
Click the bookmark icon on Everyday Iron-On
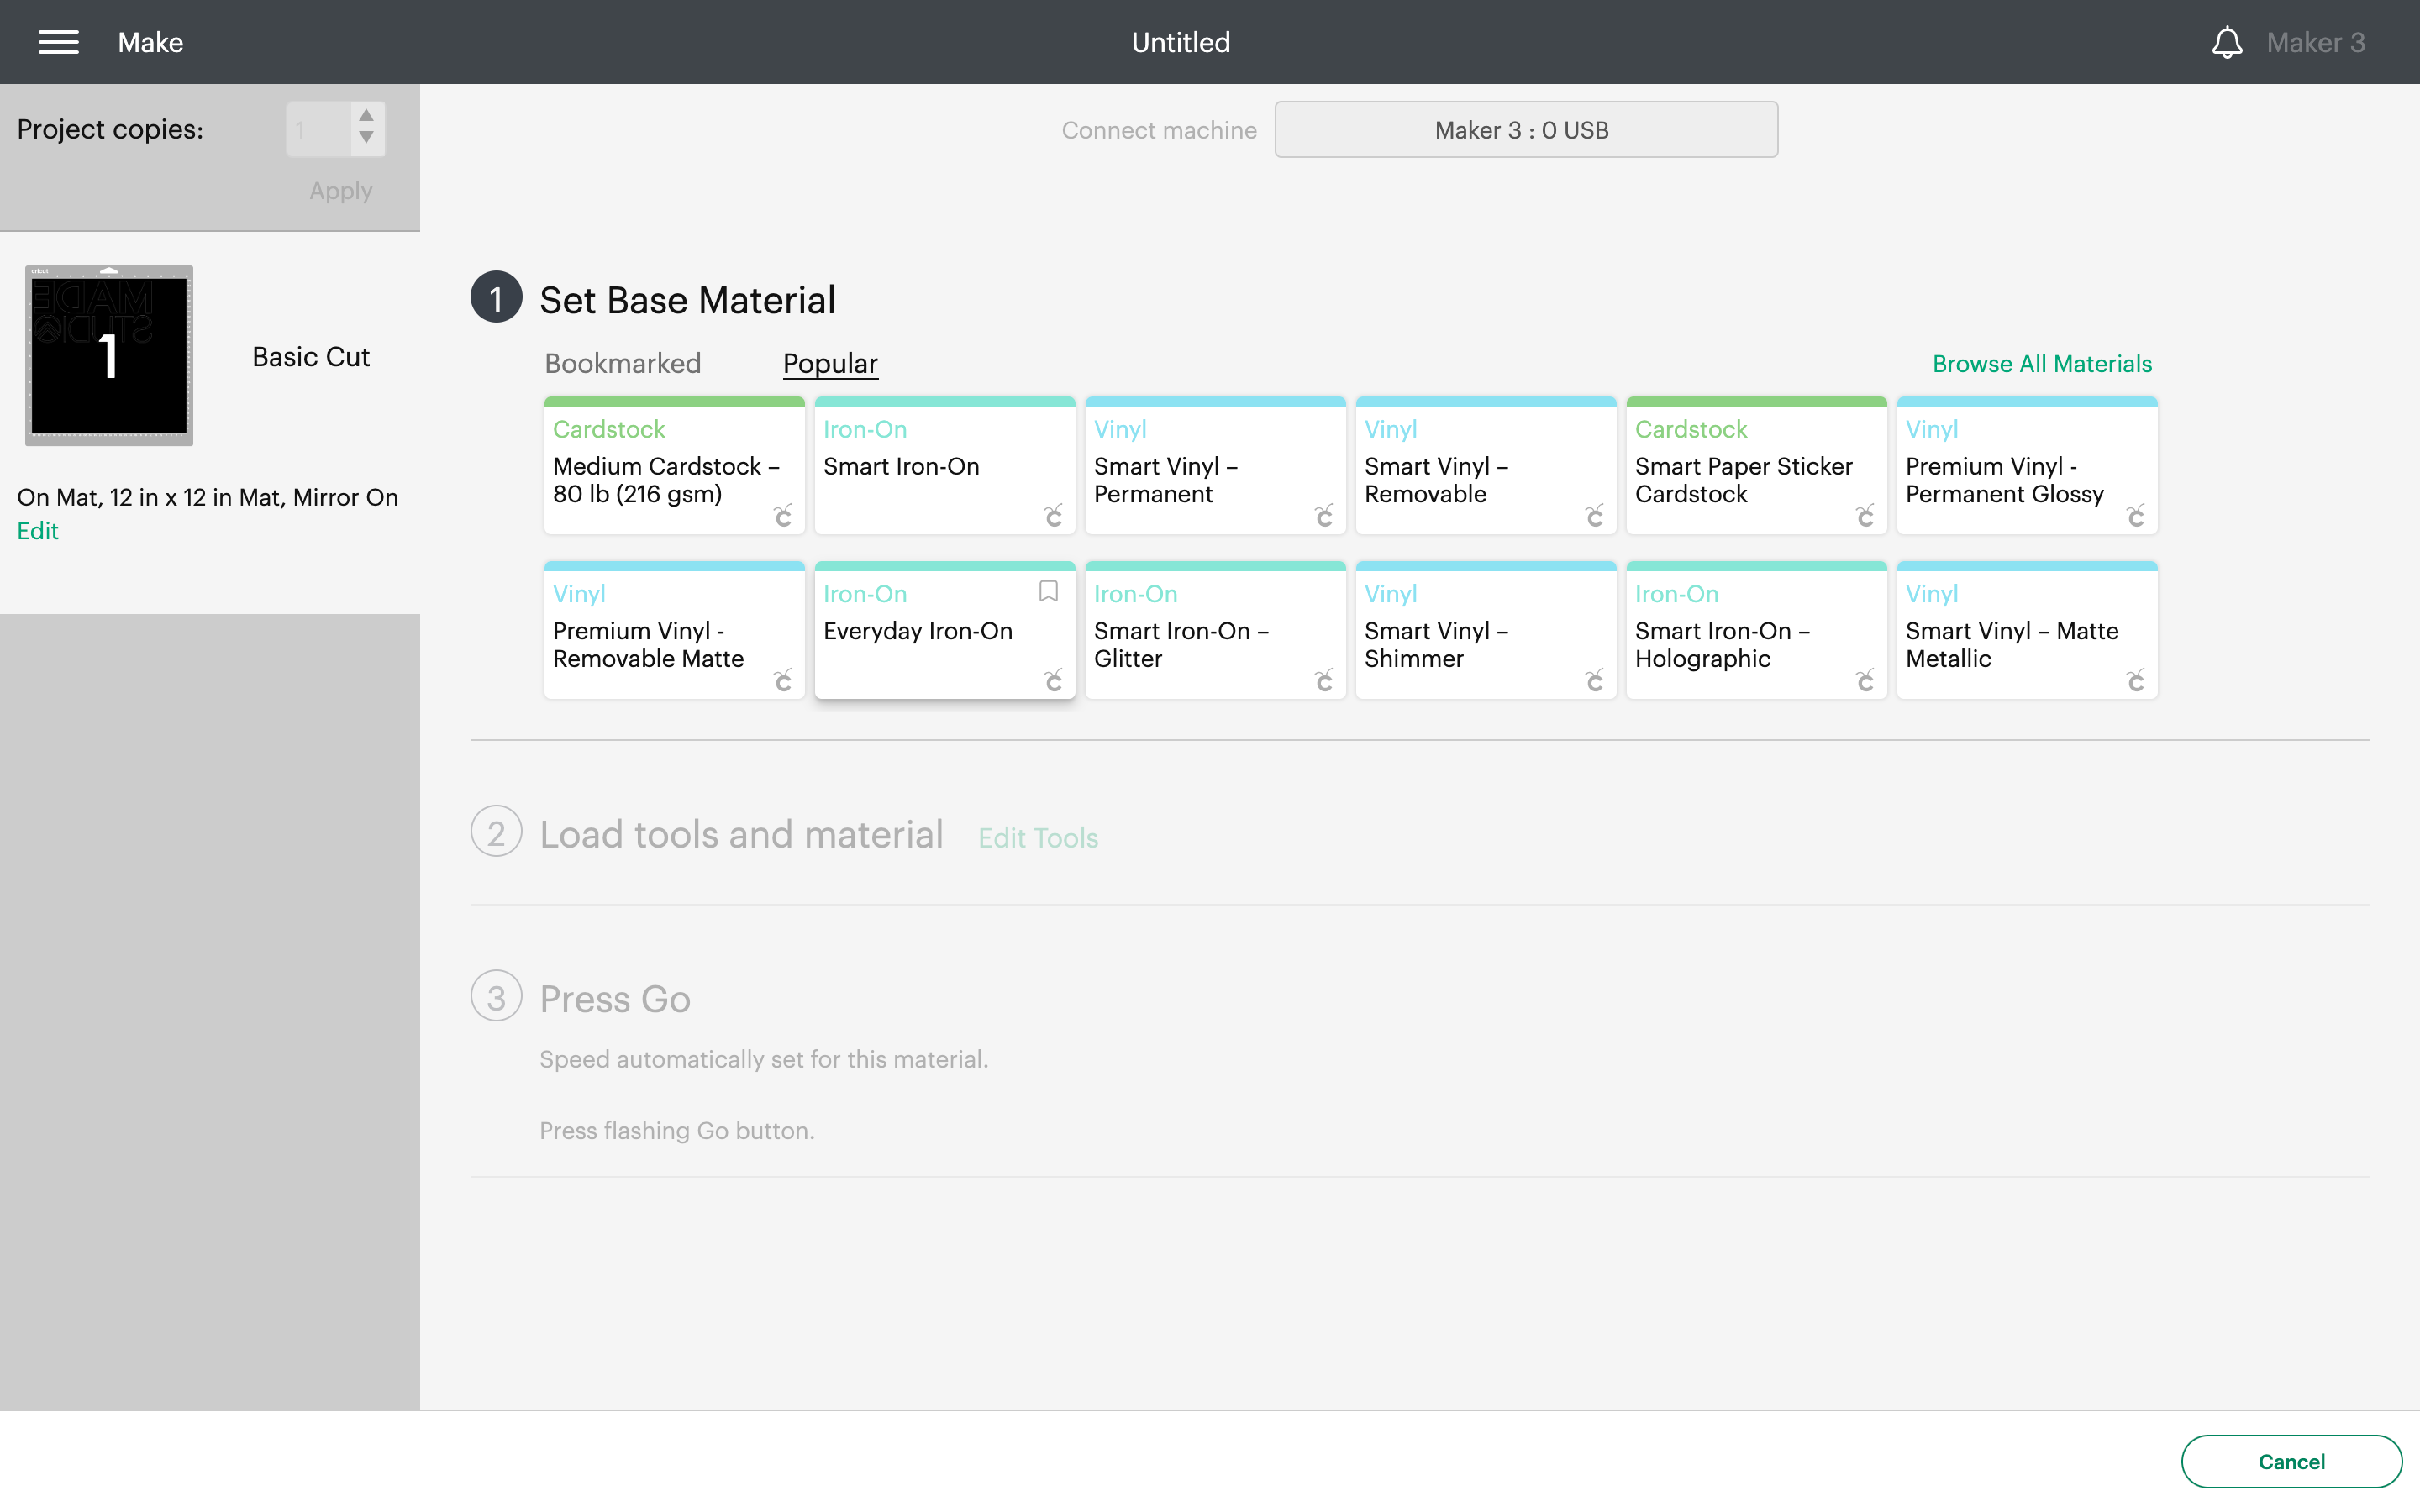tap(1047, 589)
